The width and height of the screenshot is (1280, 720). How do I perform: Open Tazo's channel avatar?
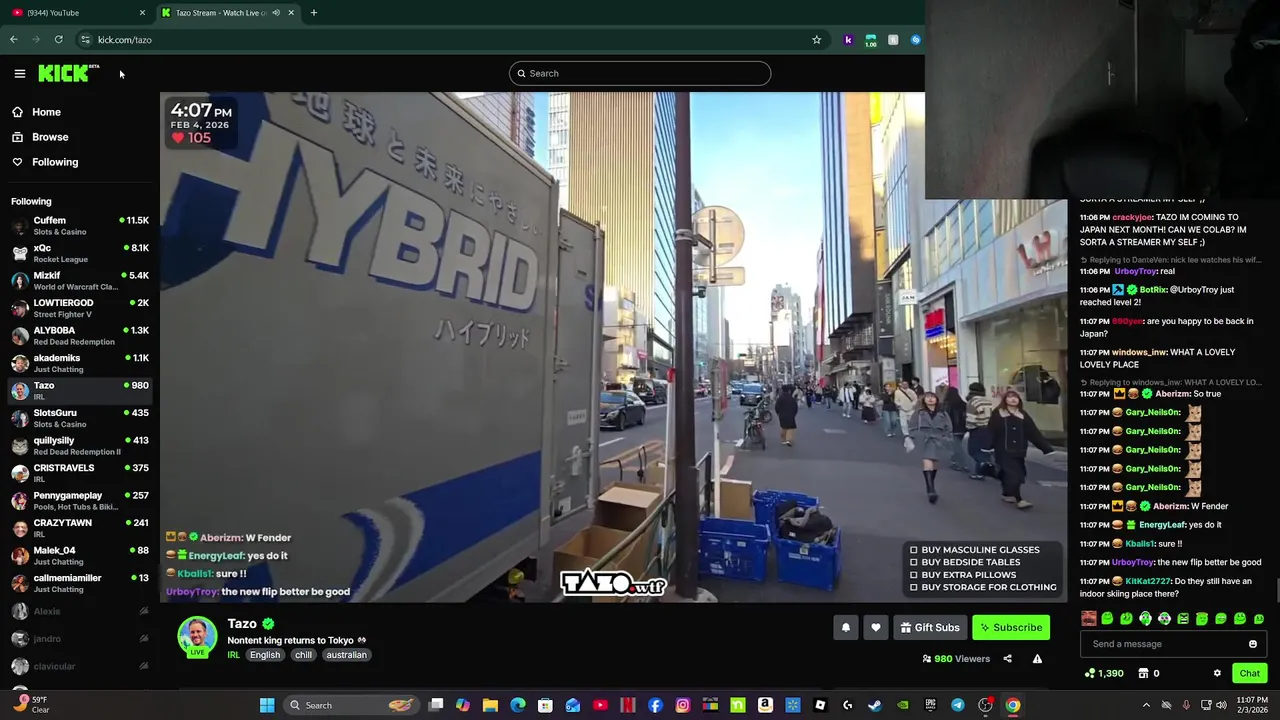[197, 637]
